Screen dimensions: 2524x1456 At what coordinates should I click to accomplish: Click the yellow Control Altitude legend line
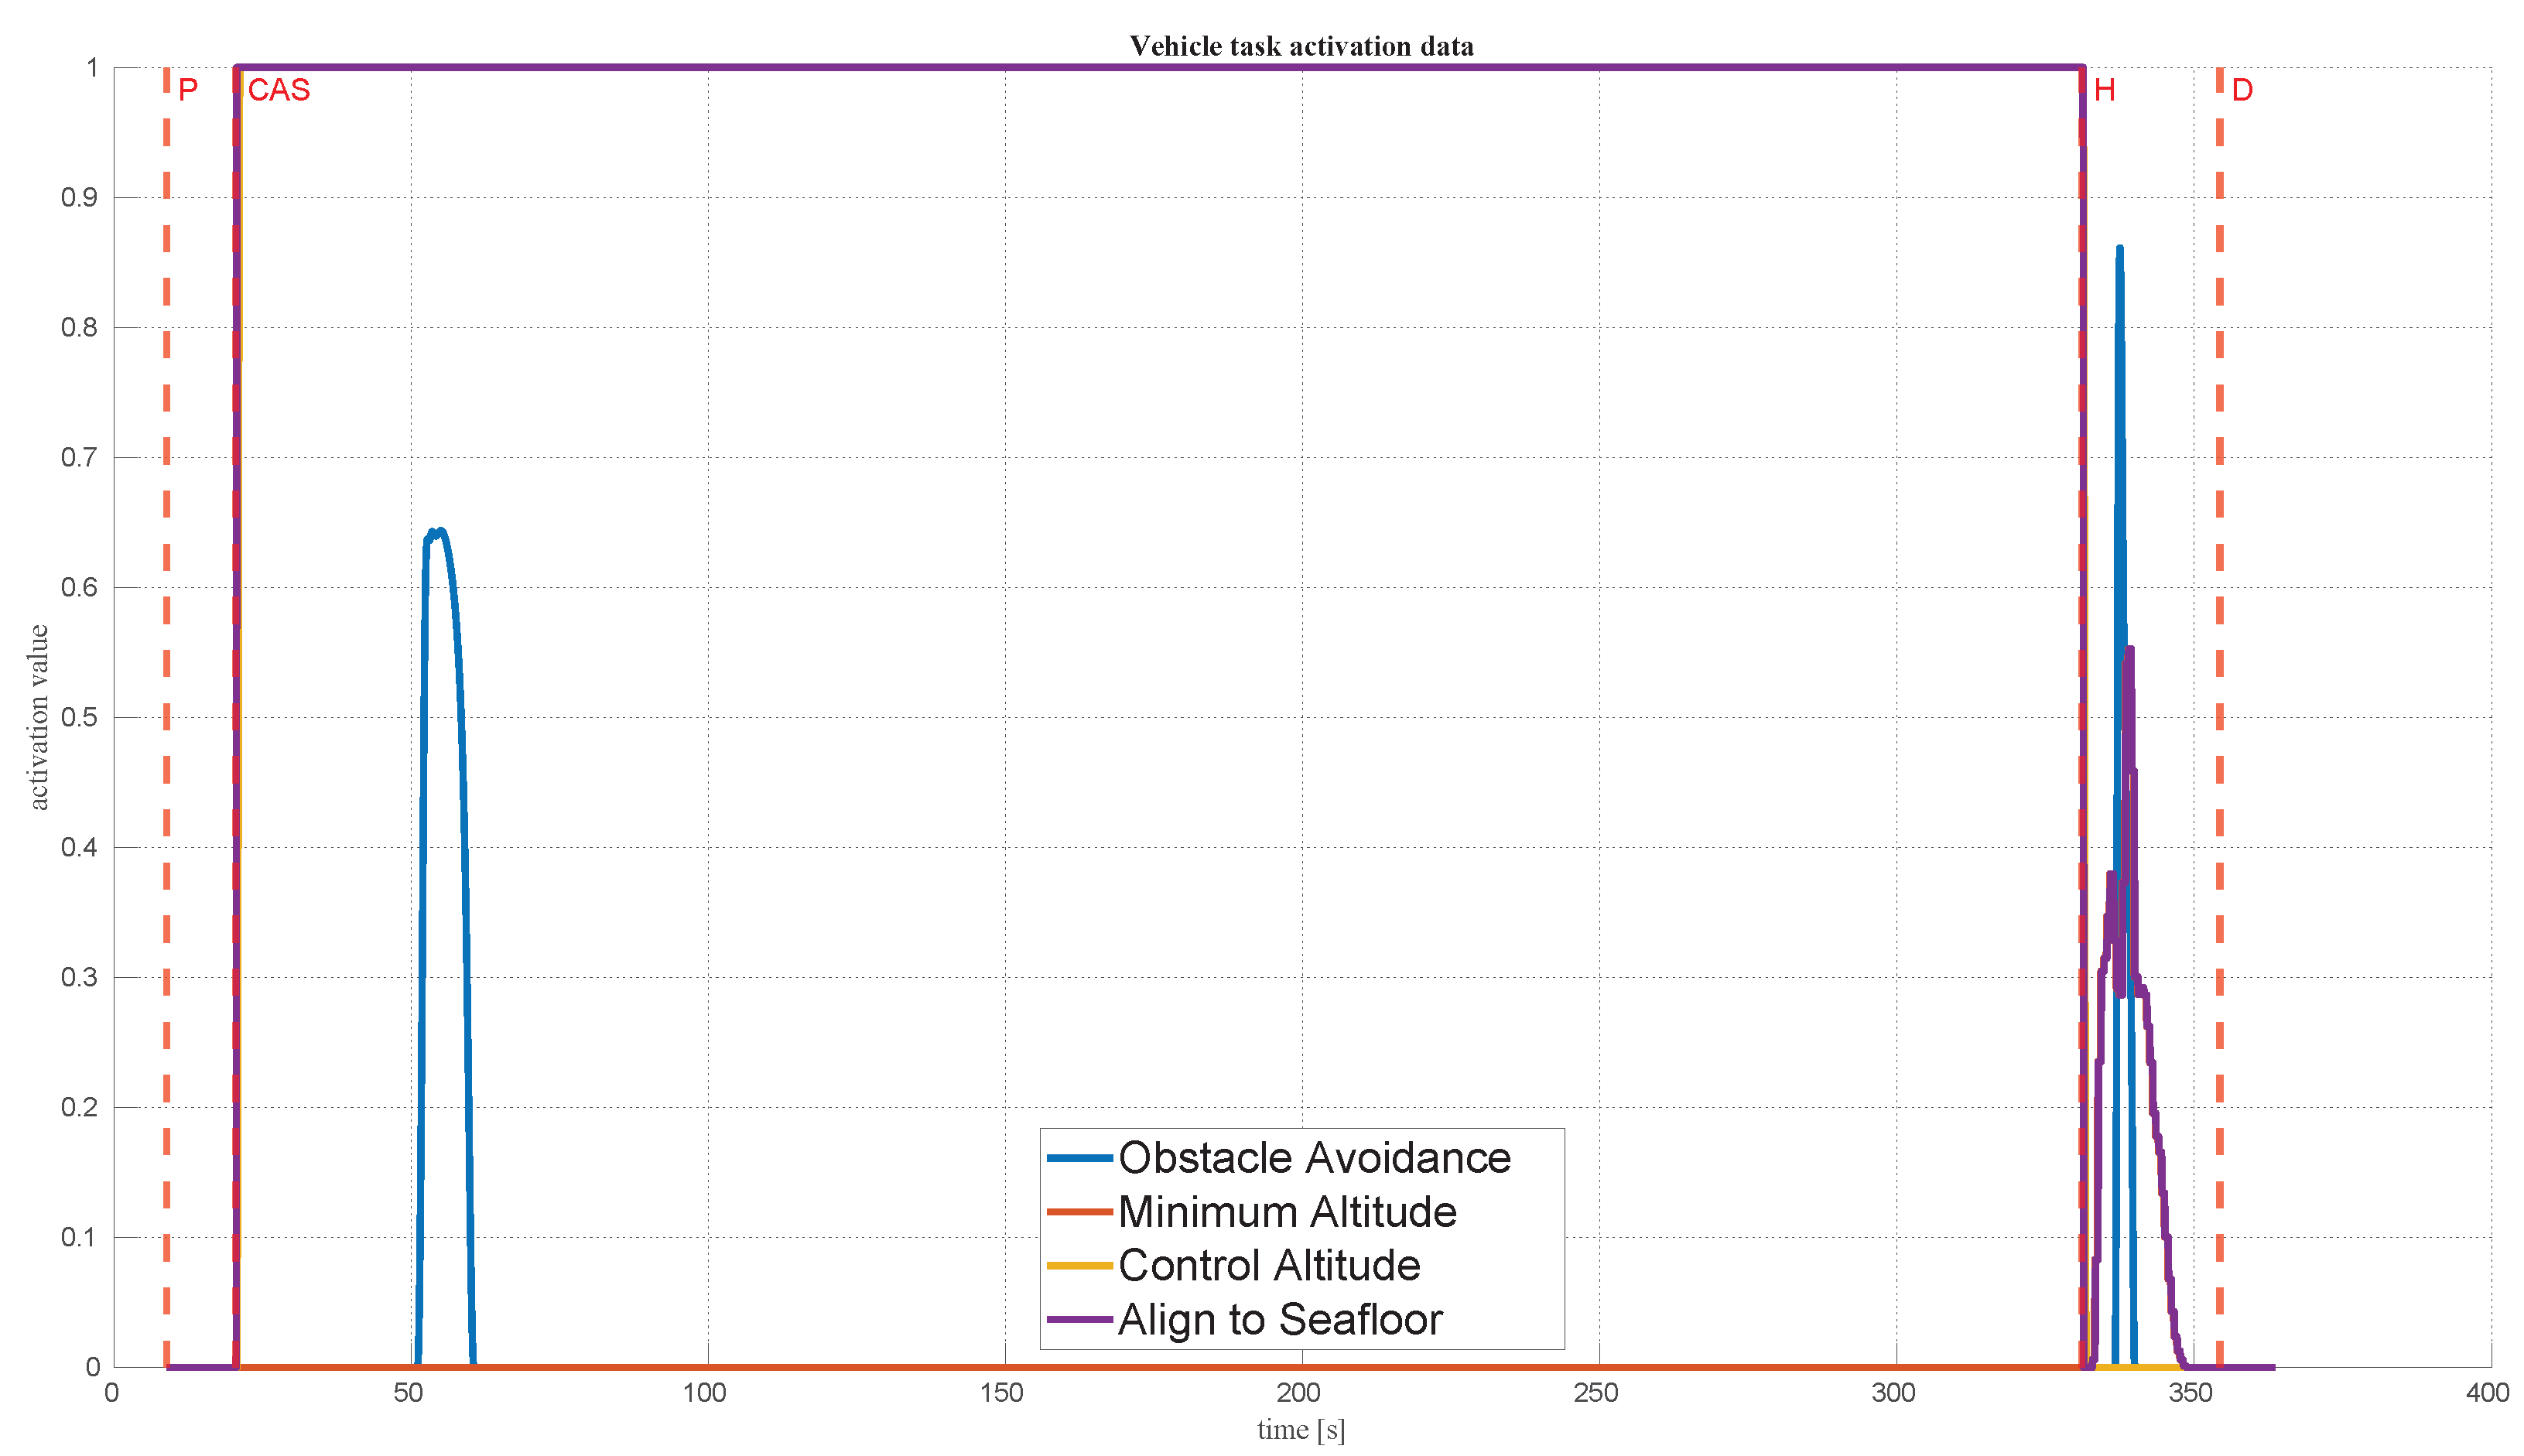click(1079, 1266)
